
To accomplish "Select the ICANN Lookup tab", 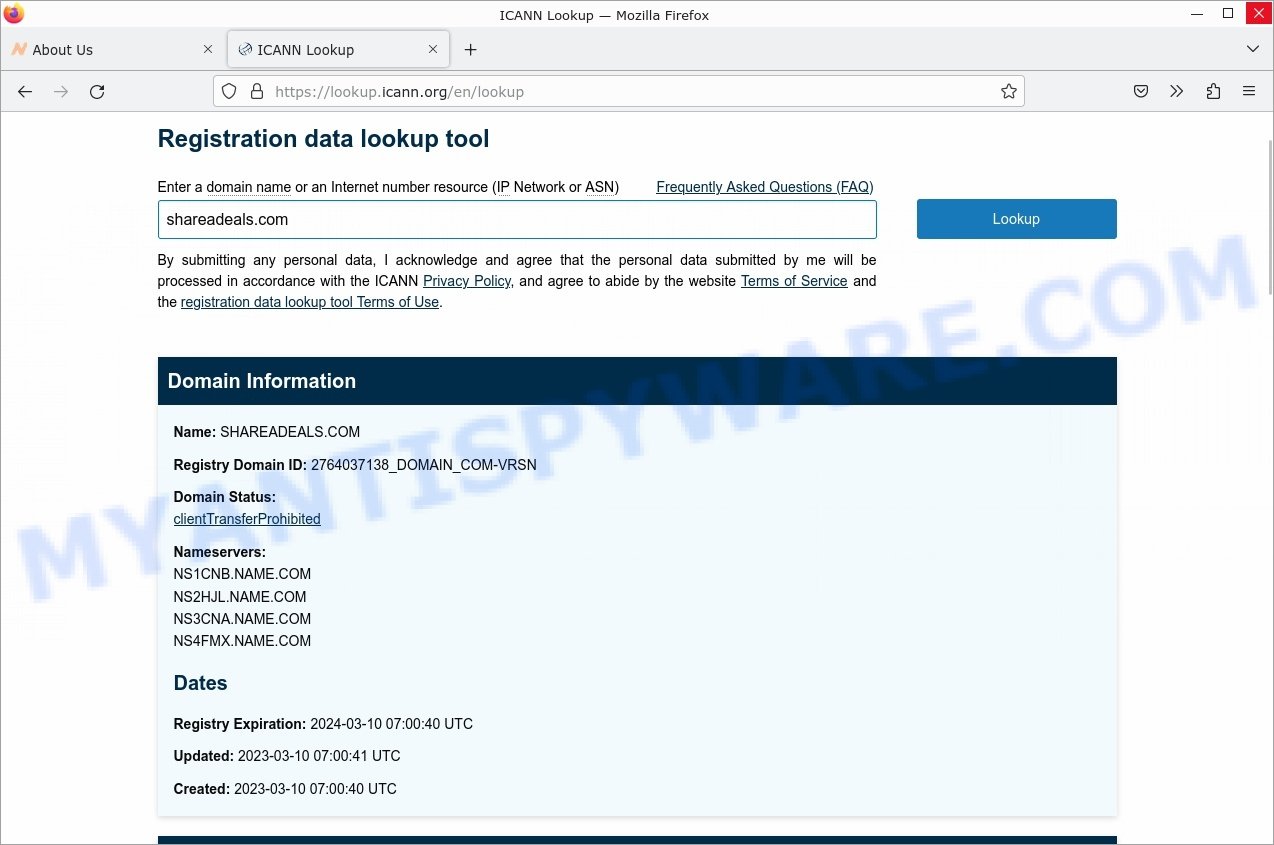I will coord(338,49).
